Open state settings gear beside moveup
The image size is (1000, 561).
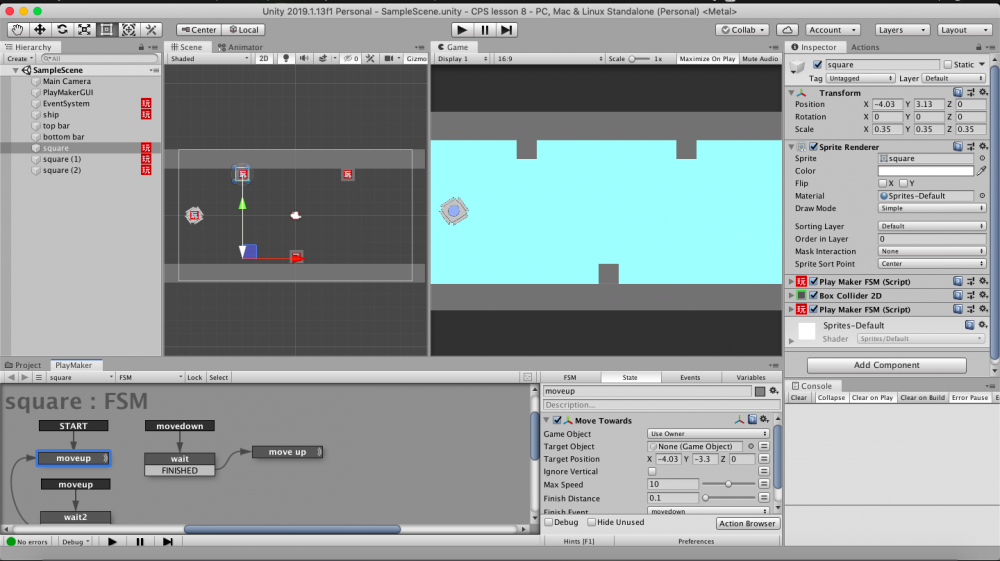pyautogui.click(x=774, y=391)
